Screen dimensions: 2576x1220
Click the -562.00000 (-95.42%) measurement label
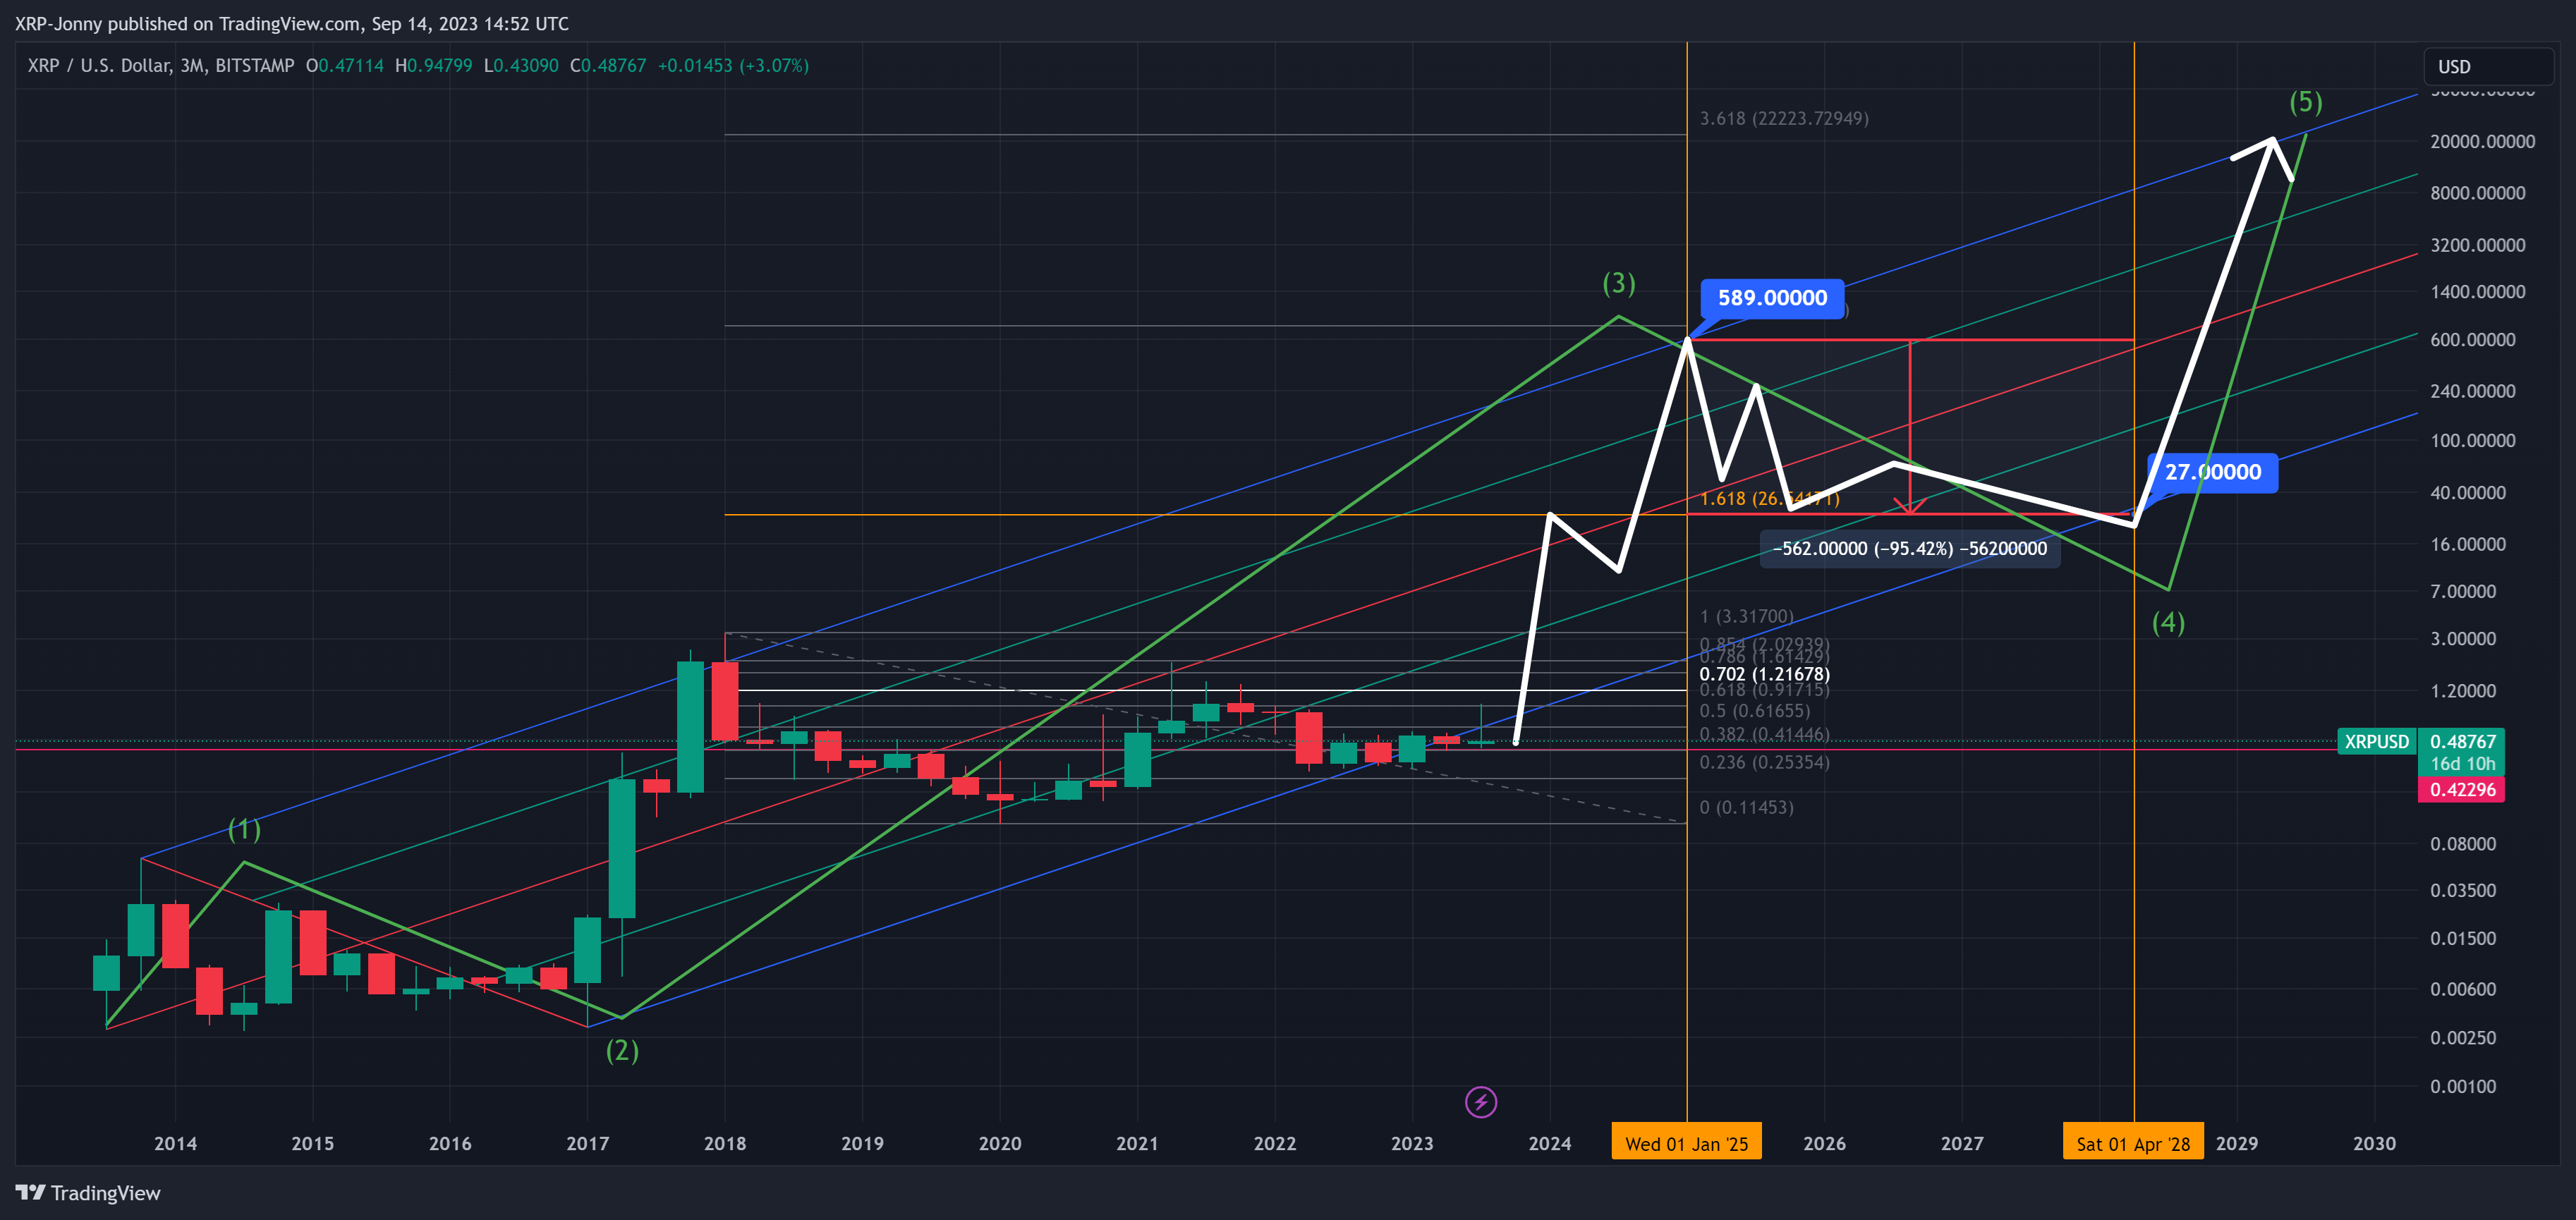[x=1910, y=548]
